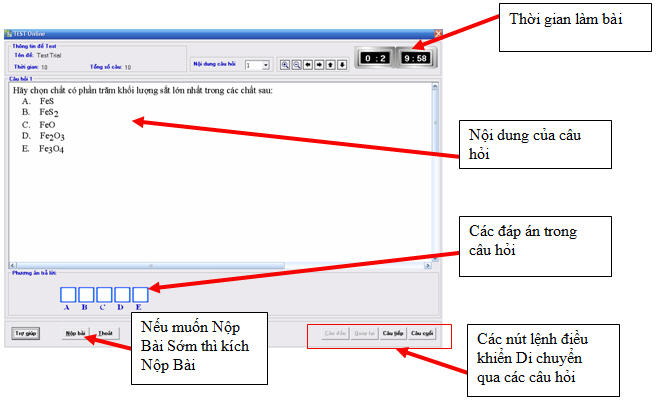656x400 pixels.
Task: Select answer box A
Action: (x=68, y=295)
